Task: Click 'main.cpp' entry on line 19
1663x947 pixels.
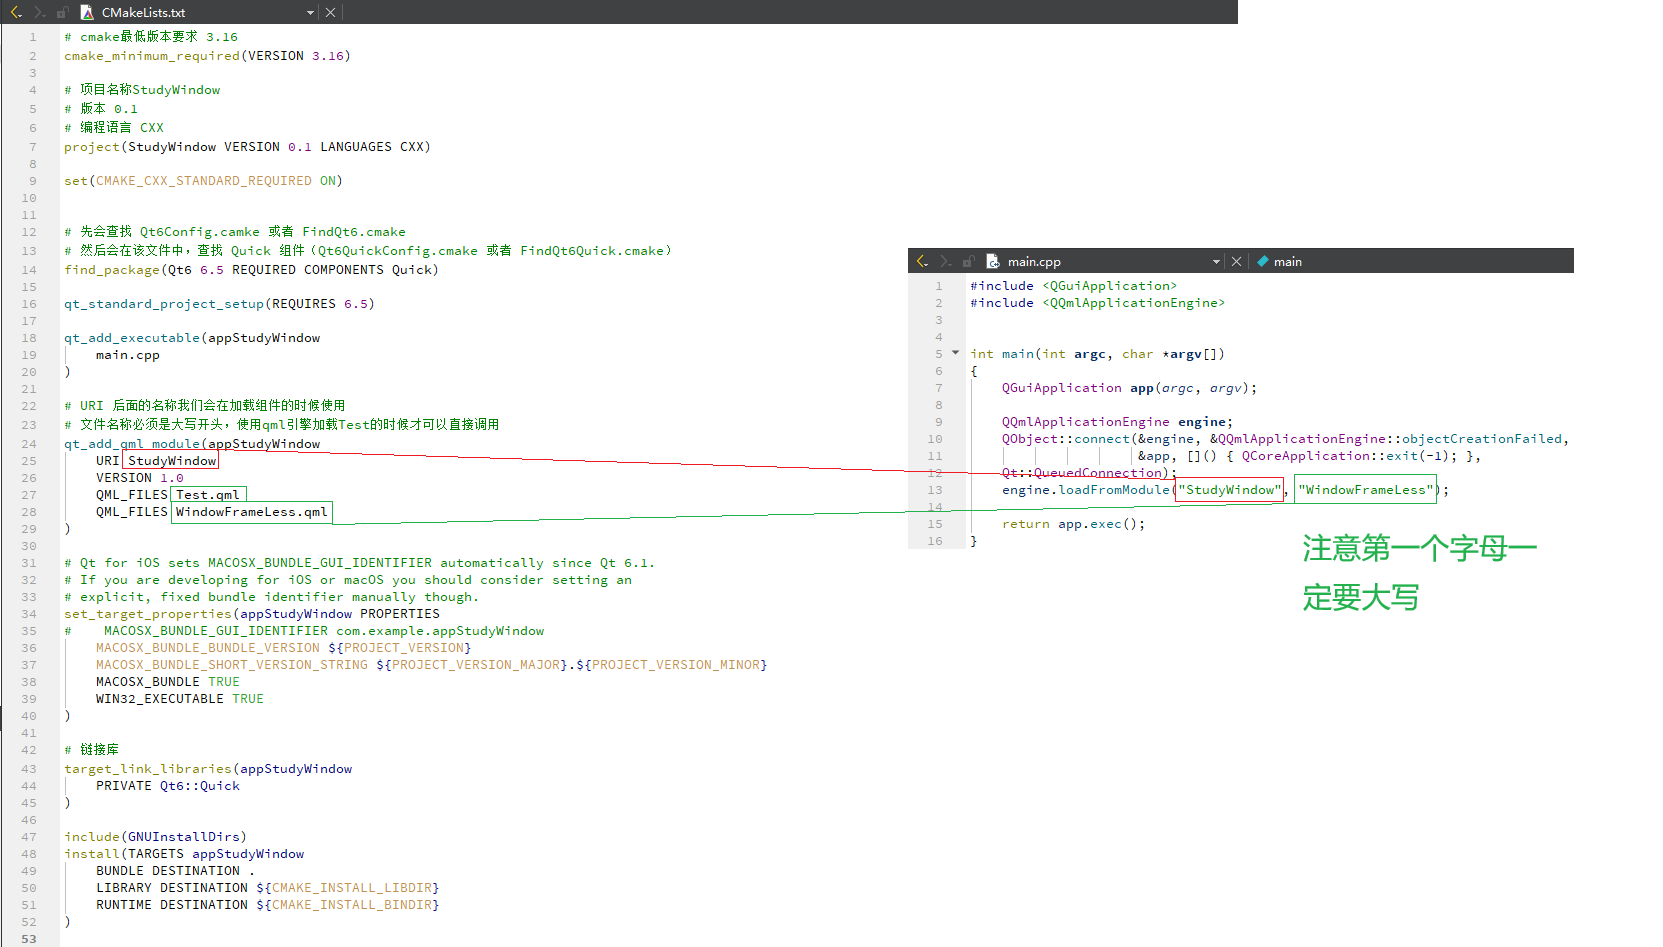Action: 128,355
